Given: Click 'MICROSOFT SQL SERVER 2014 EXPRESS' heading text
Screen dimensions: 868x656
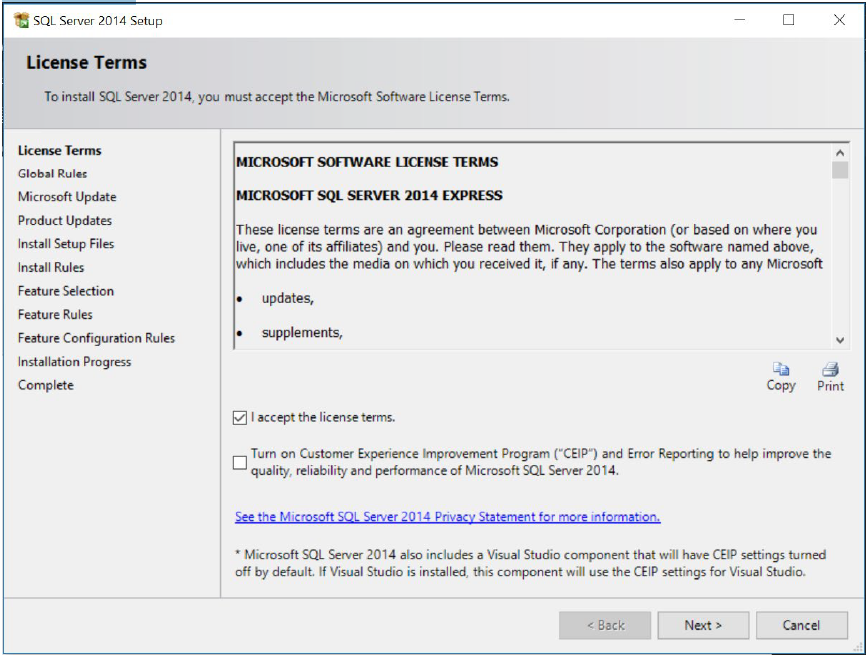Looking at the screenshot, I should pos(369,195).
